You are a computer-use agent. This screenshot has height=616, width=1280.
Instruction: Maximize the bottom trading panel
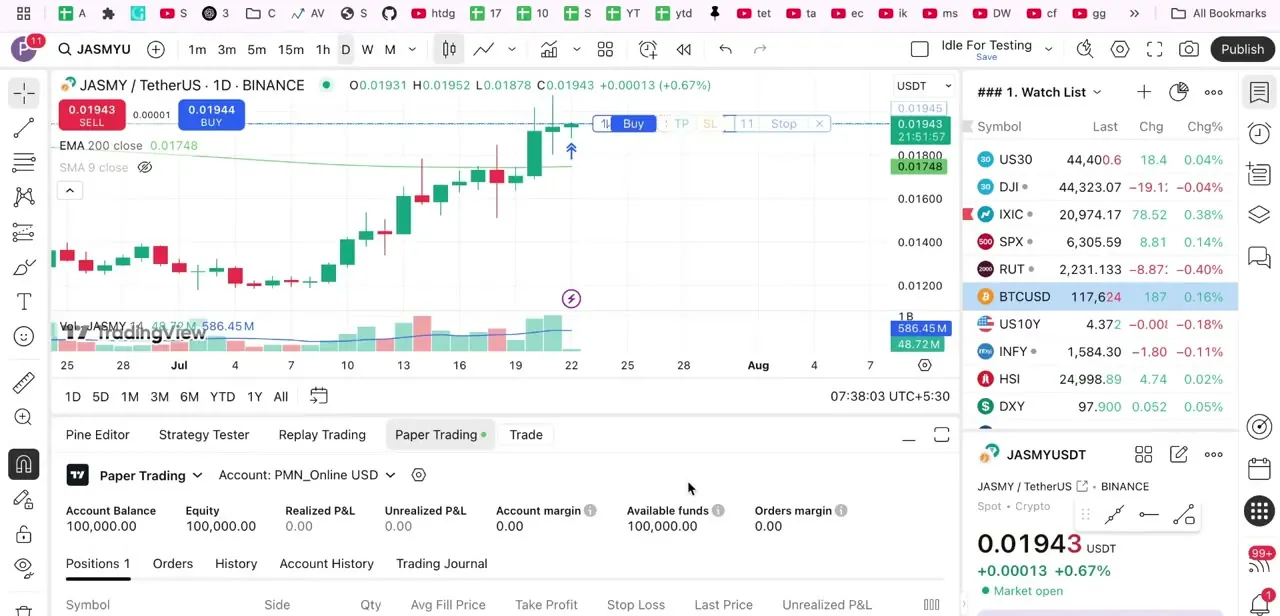[x=942, y=435]
